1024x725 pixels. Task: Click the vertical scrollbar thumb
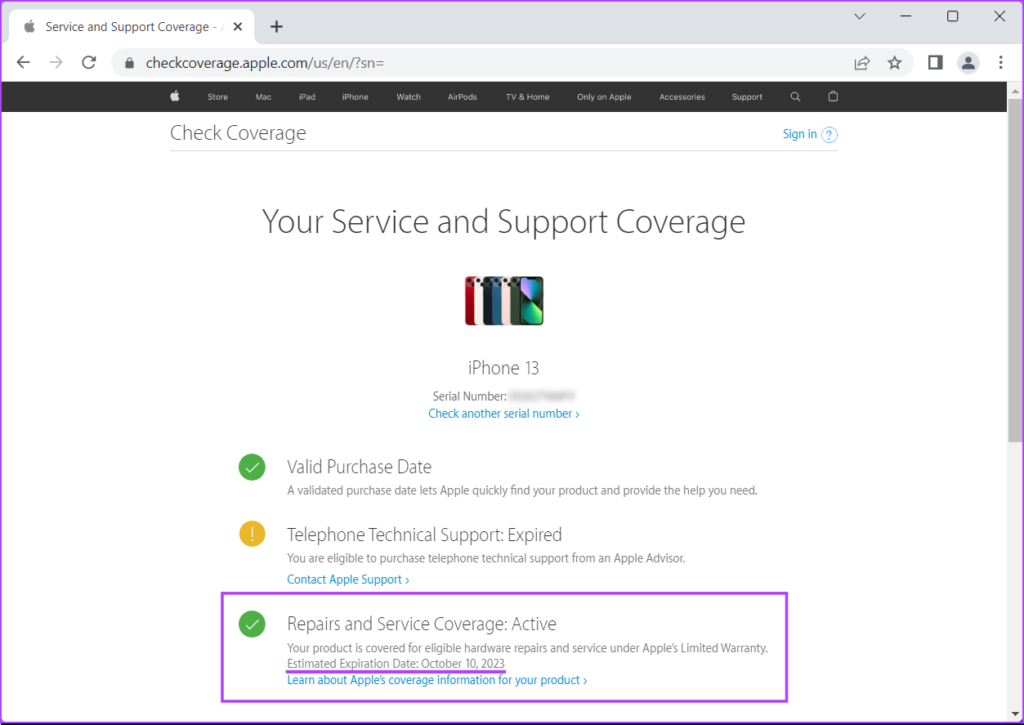click(x=1015, y=270)
